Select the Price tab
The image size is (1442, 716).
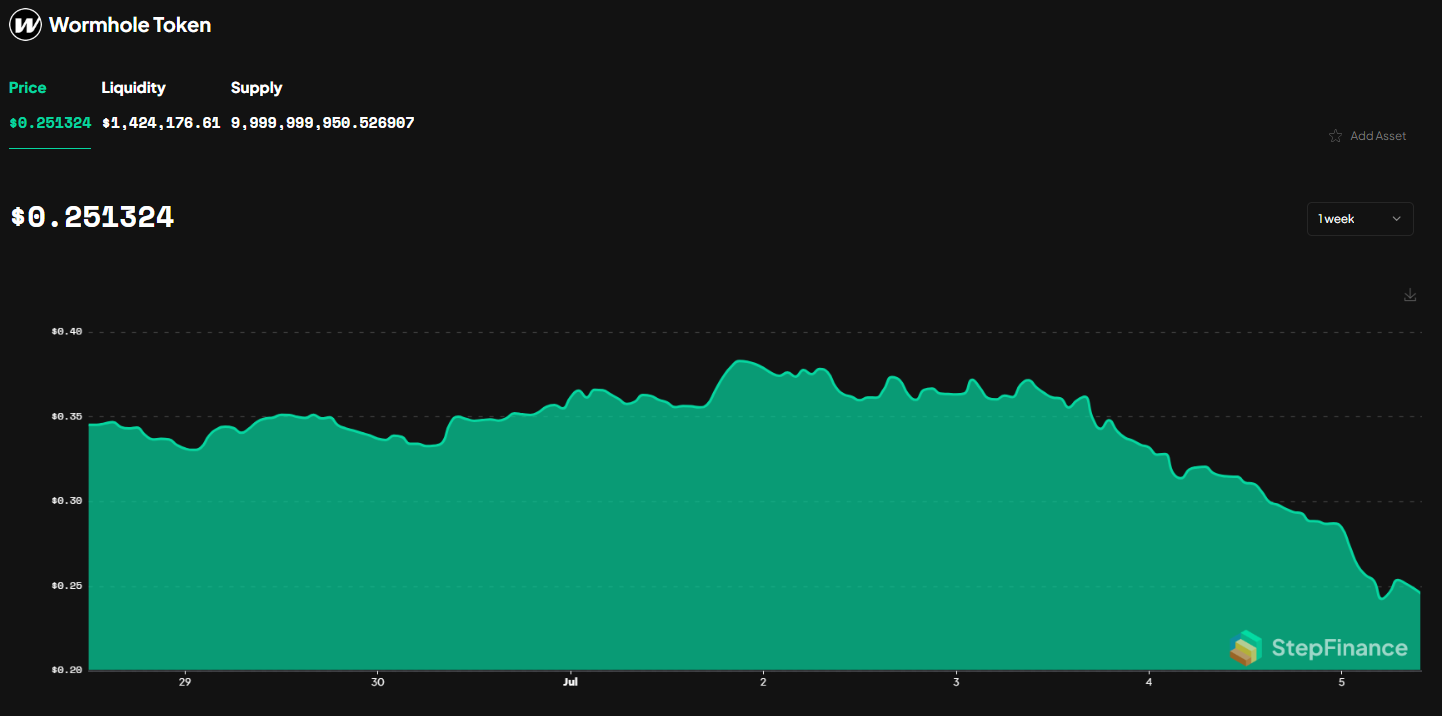[x=27, y=88]
